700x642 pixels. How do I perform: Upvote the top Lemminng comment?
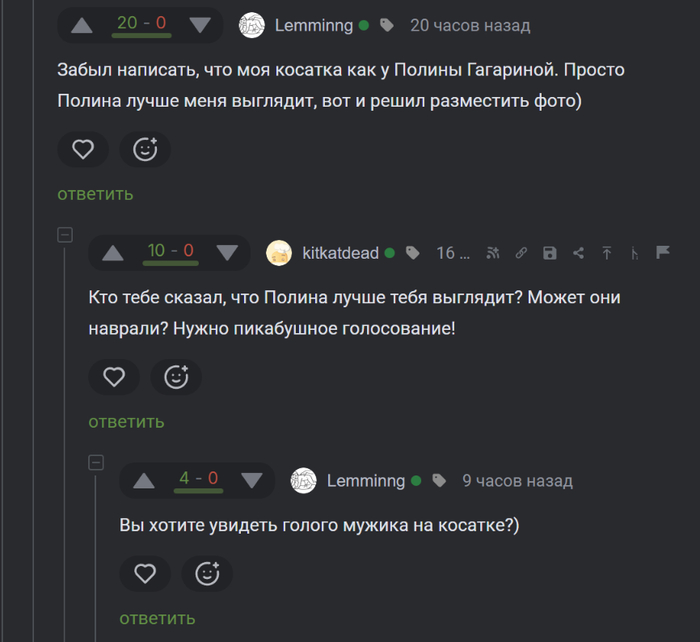[x=82, y=25]
